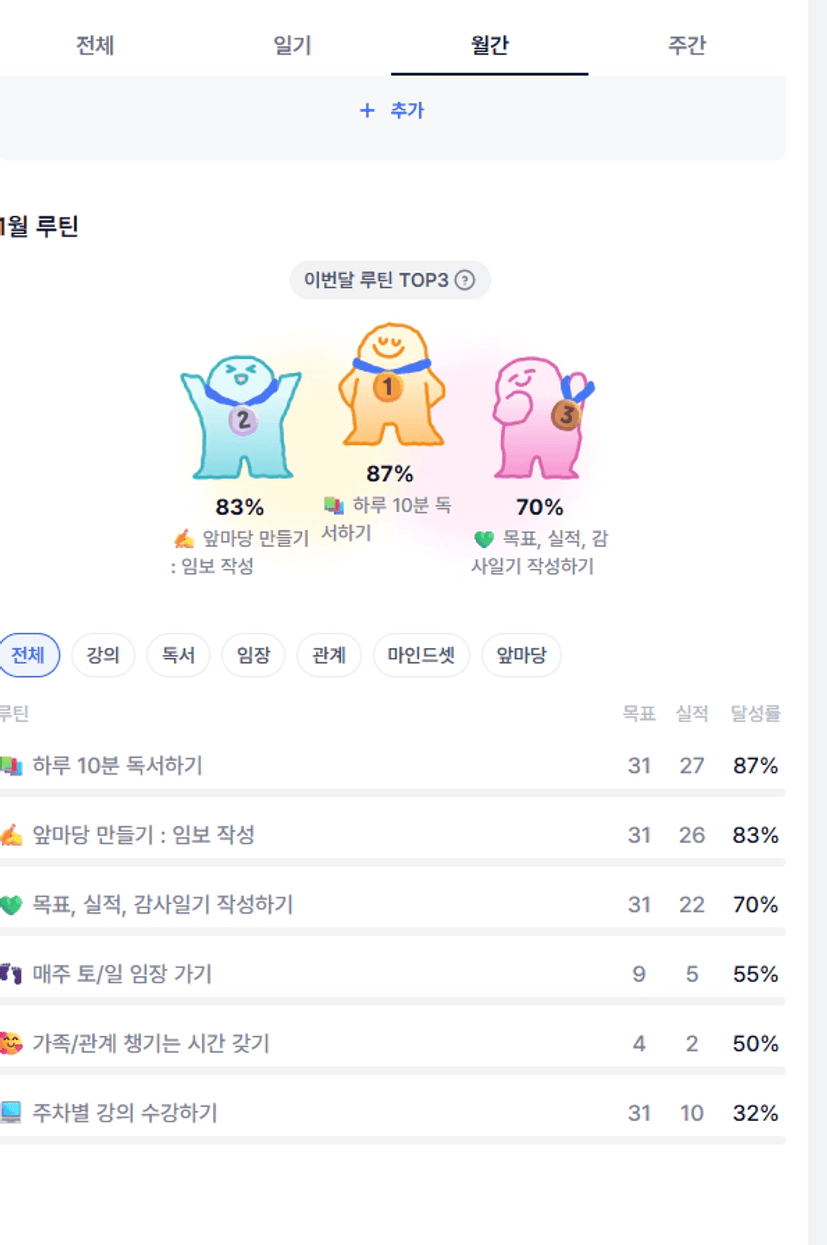Filter routines by 독서 chip
The image size is (827, 1245).
[x=178, y=656]
